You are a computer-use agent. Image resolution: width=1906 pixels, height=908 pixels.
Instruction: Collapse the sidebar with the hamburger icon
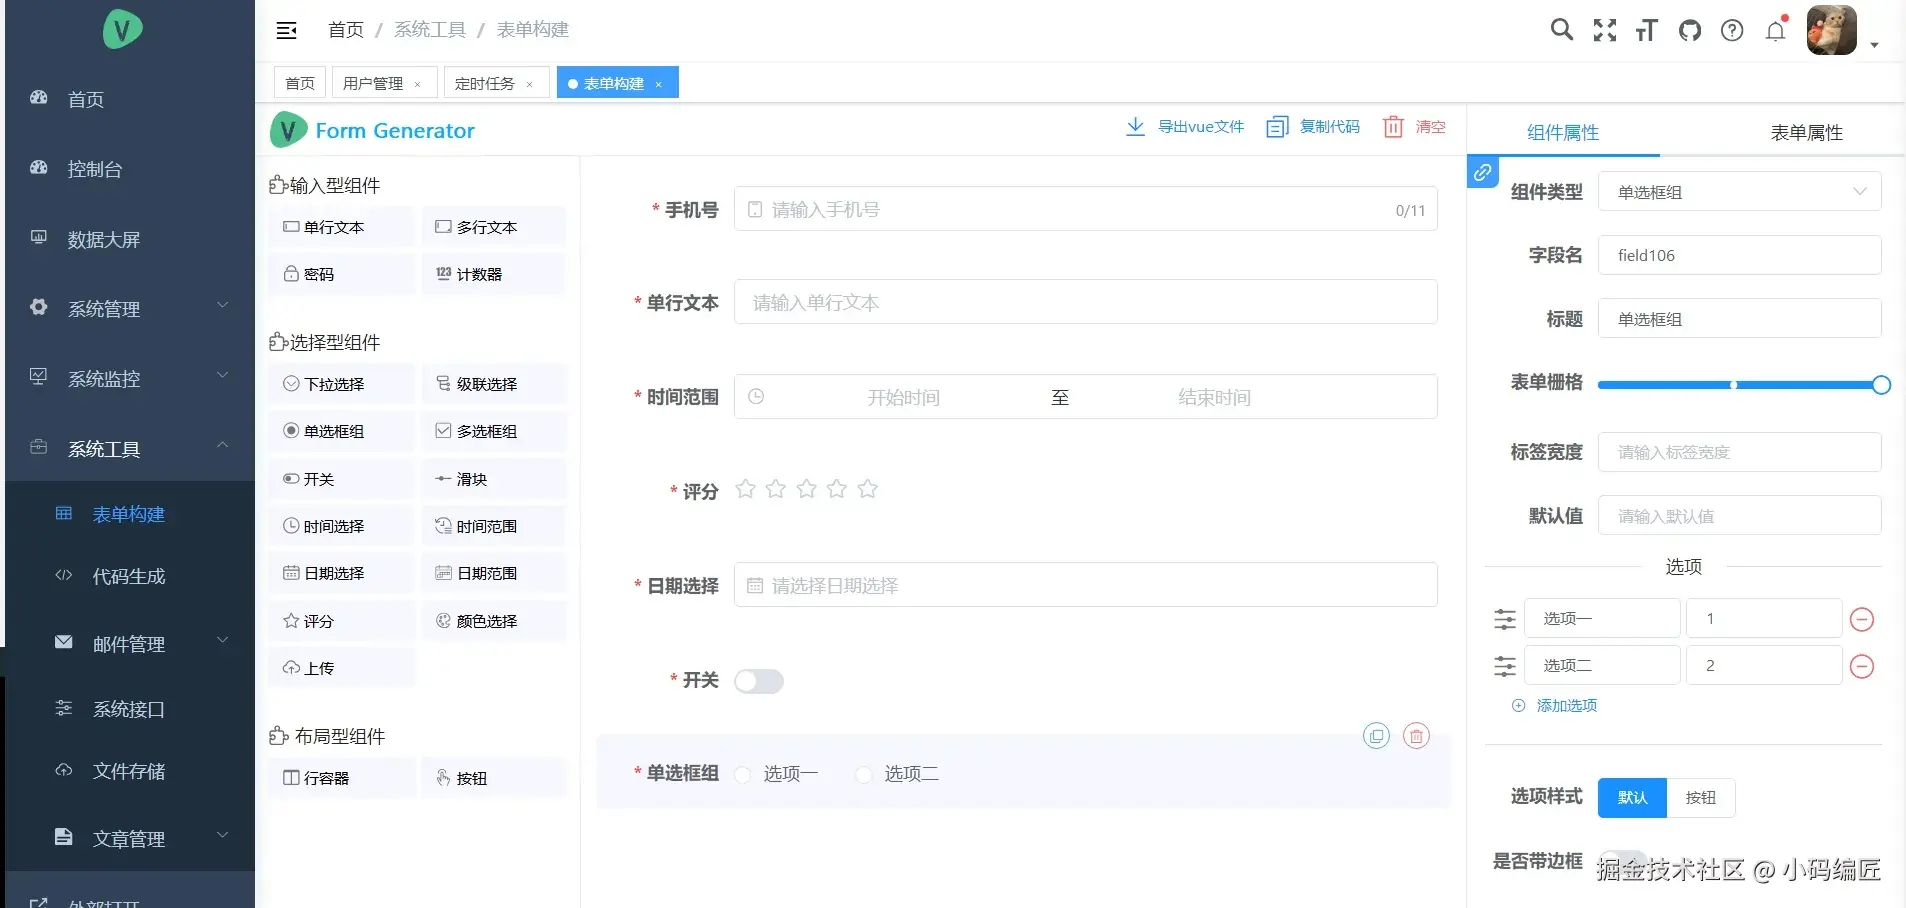point(287,30)
